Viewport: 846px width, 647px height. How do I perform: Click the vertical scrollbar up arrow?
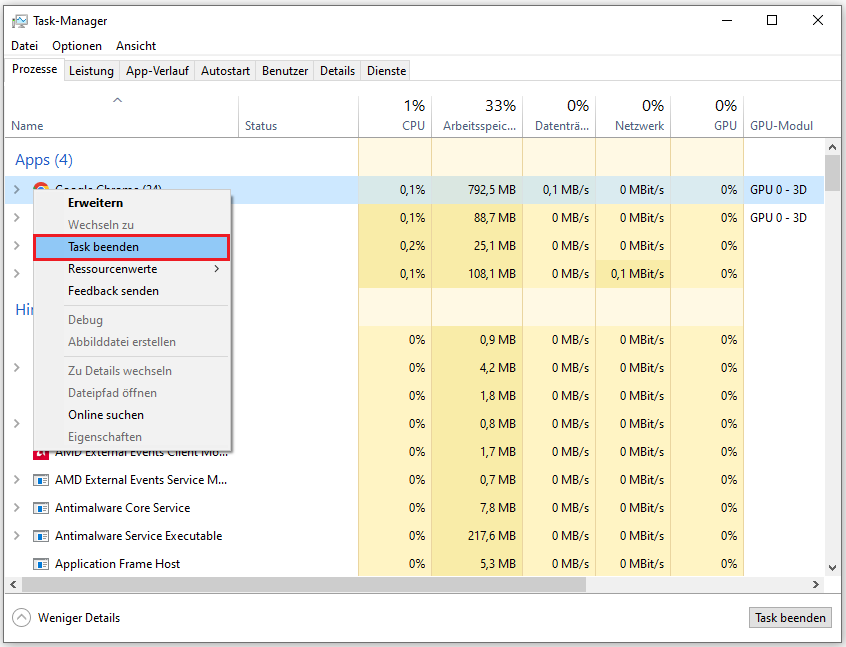tap(832, 147)
